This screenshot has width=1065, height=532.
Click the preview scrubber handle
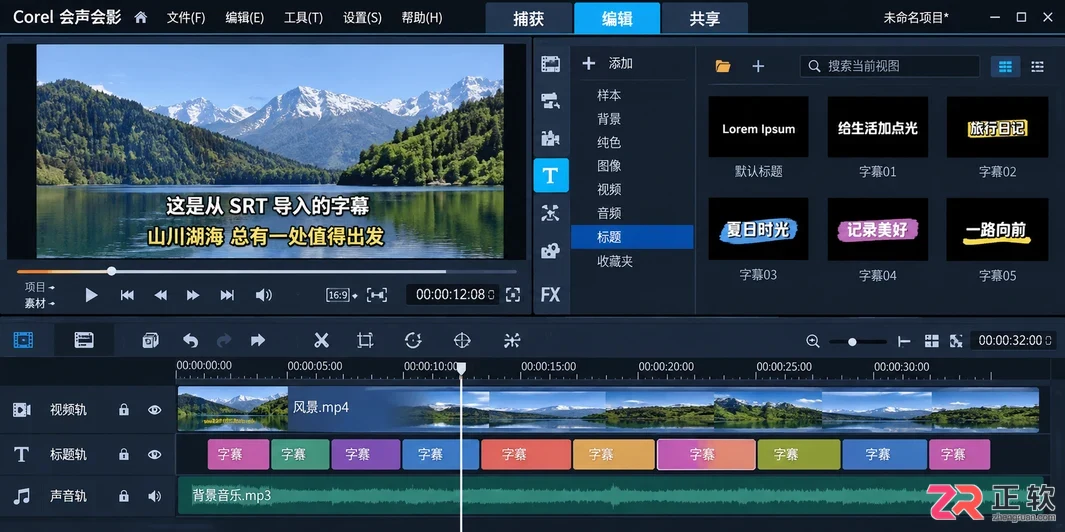pos(111,271)
